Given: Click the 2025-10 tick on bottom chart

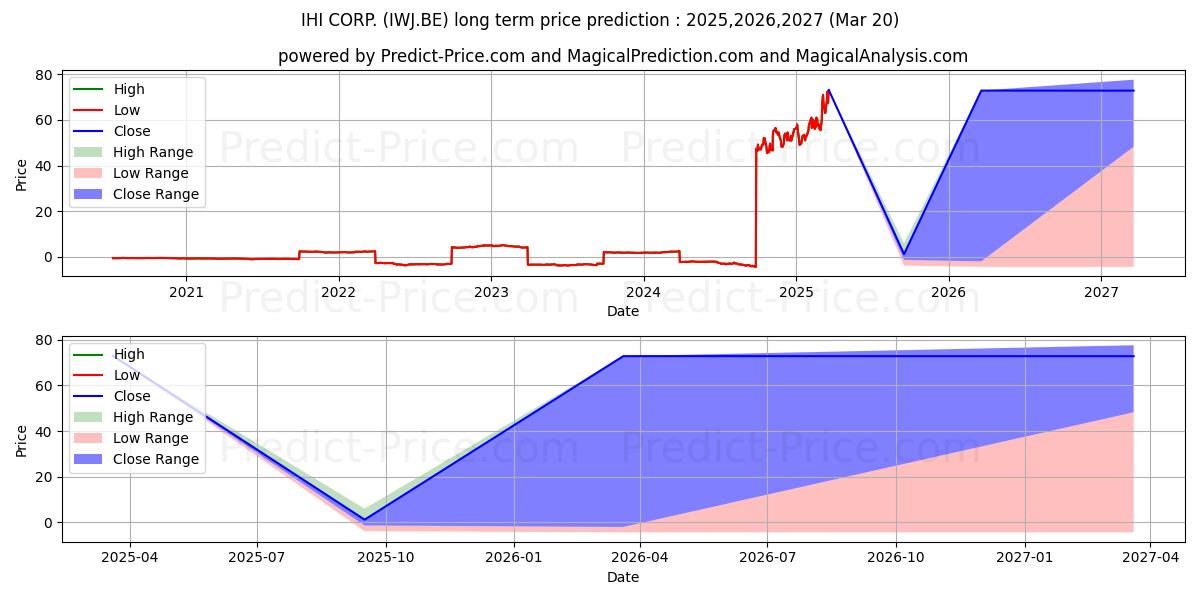Looking at the screenshot, I should pos(386,558).
